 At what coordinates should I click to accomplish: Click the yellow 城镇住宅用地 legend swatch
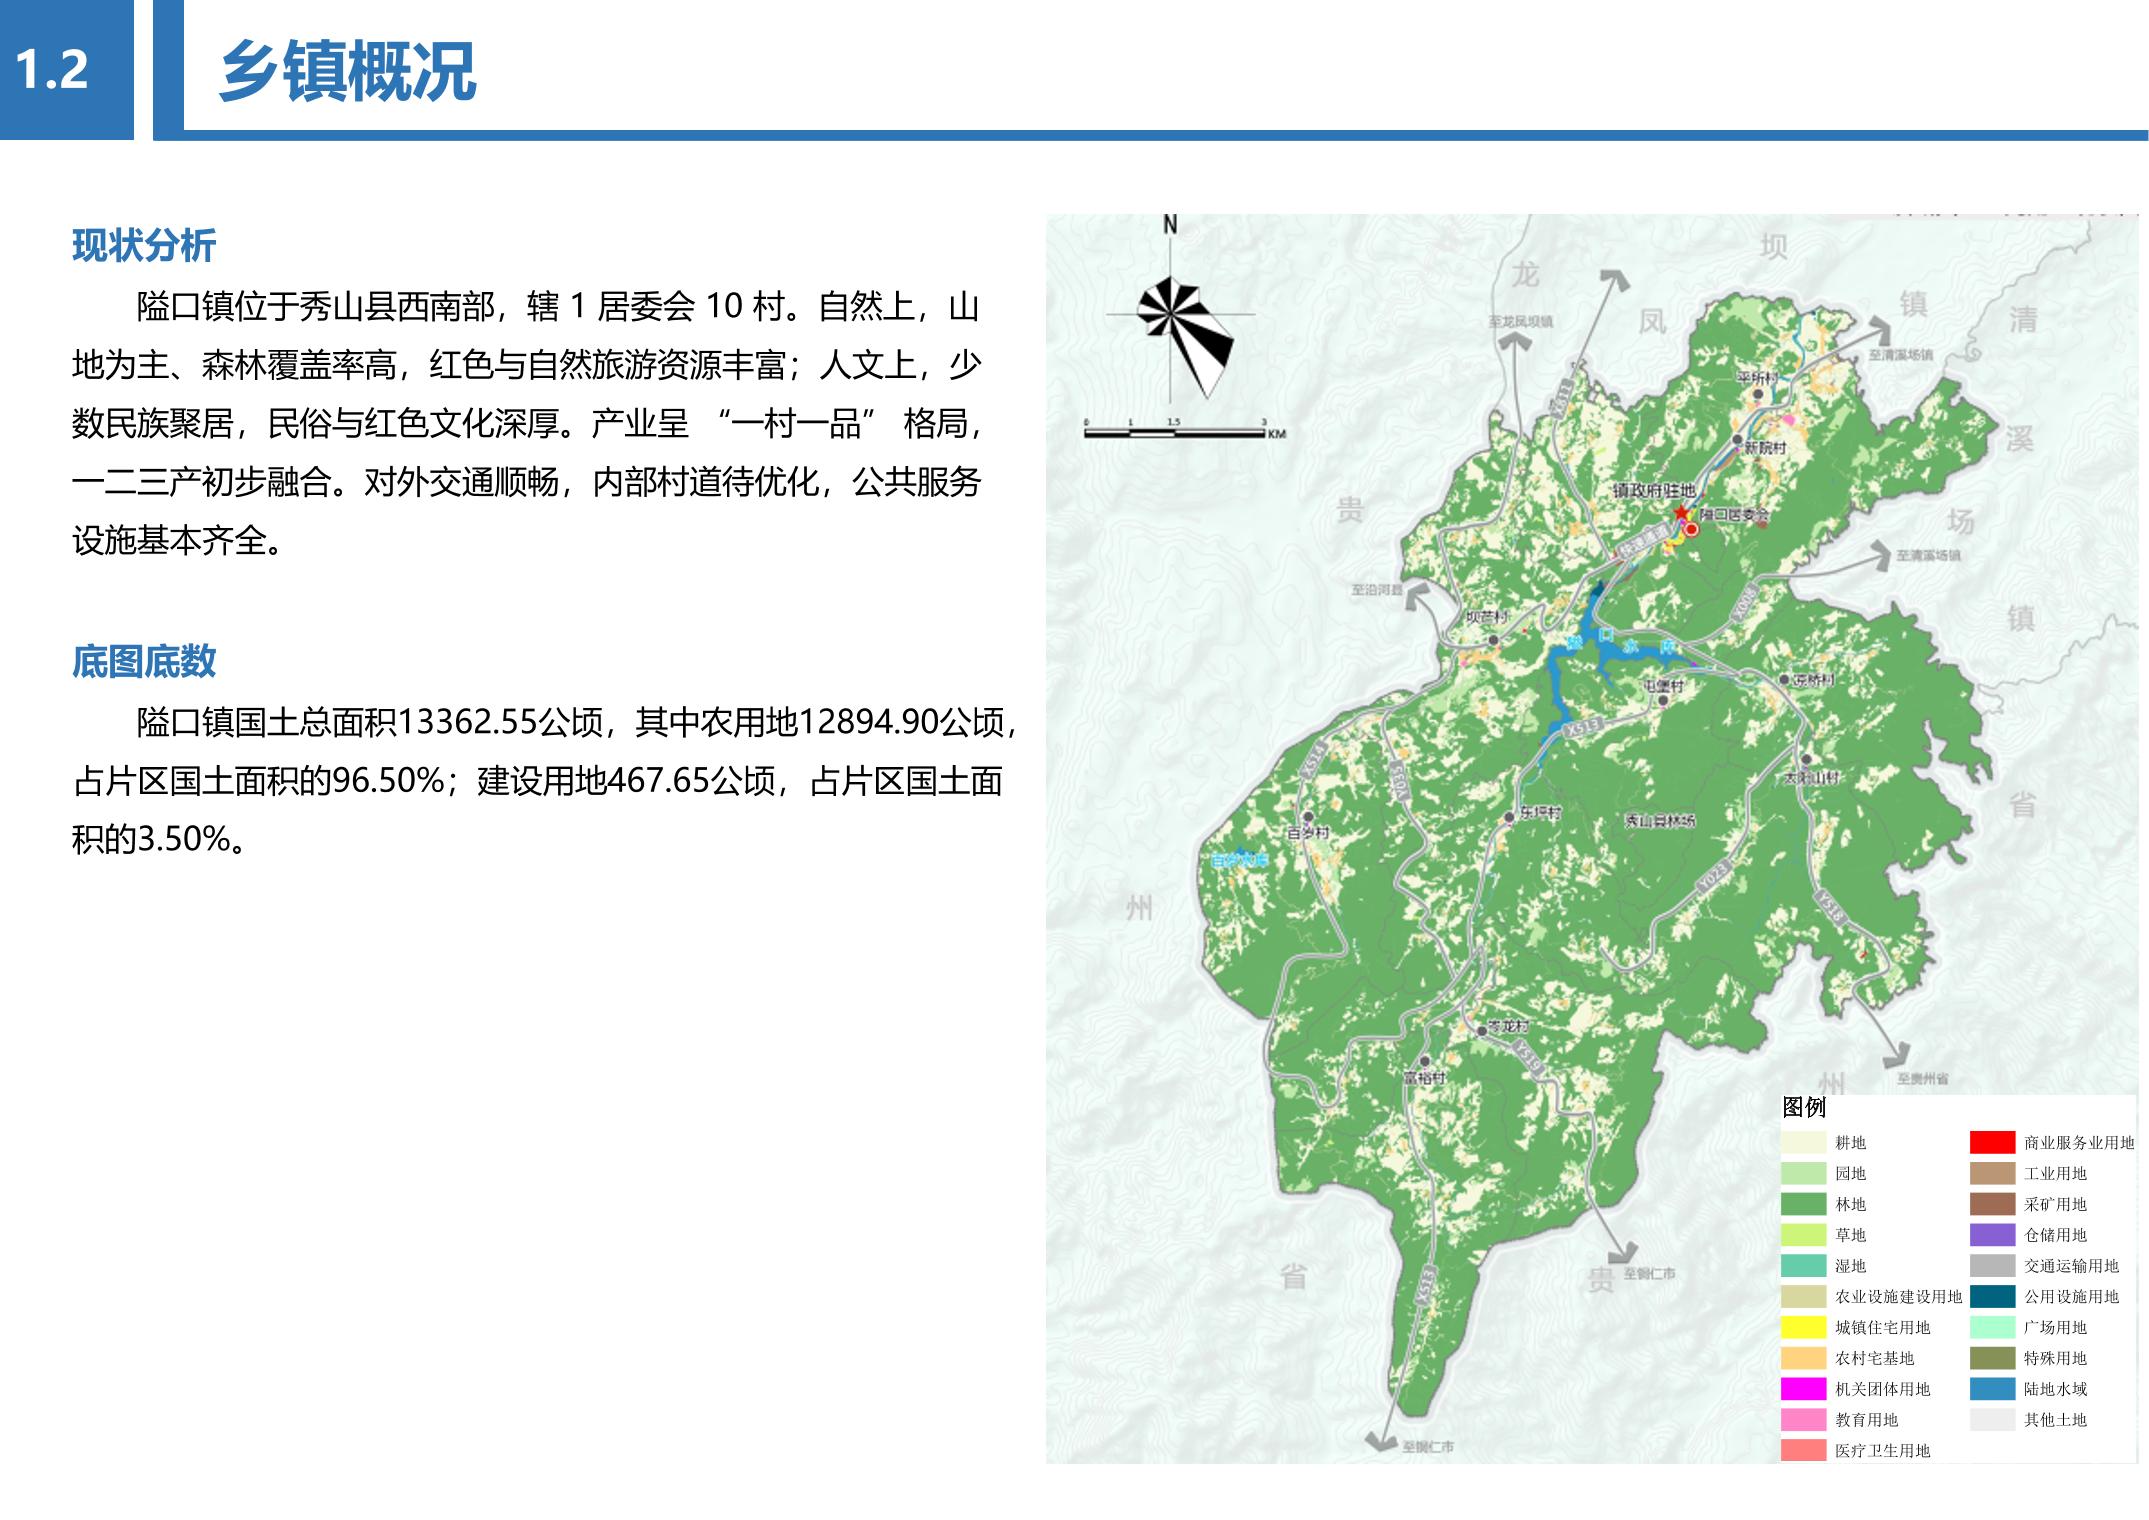1803,1327
